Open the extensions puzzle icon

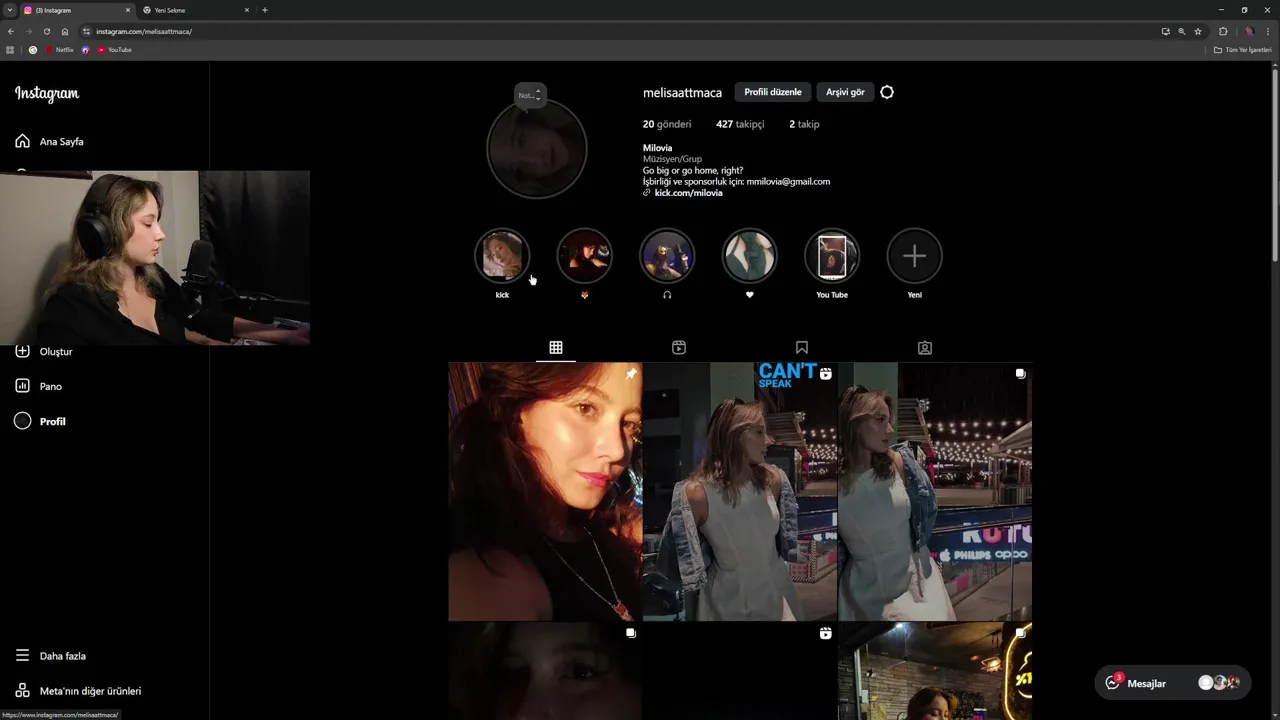click(x=1222, y=31)
